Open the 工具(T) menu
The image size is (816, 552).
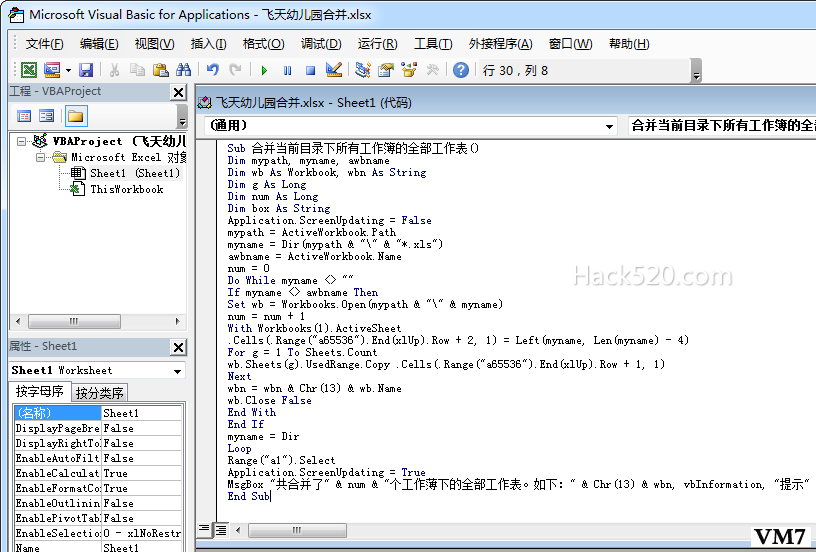tap(433, 44)
